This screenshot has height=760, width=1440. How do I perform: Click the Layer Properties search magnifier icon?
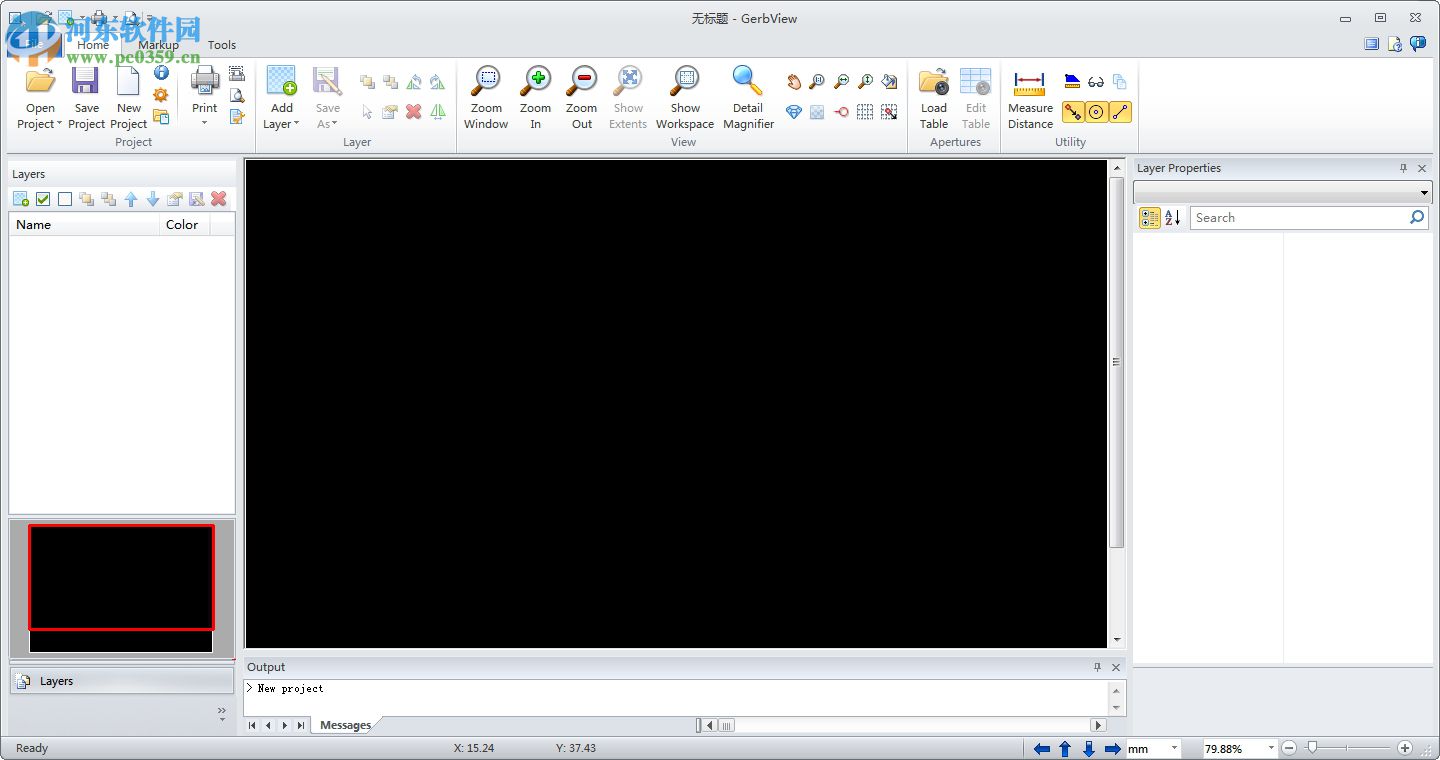(1417, 217)
